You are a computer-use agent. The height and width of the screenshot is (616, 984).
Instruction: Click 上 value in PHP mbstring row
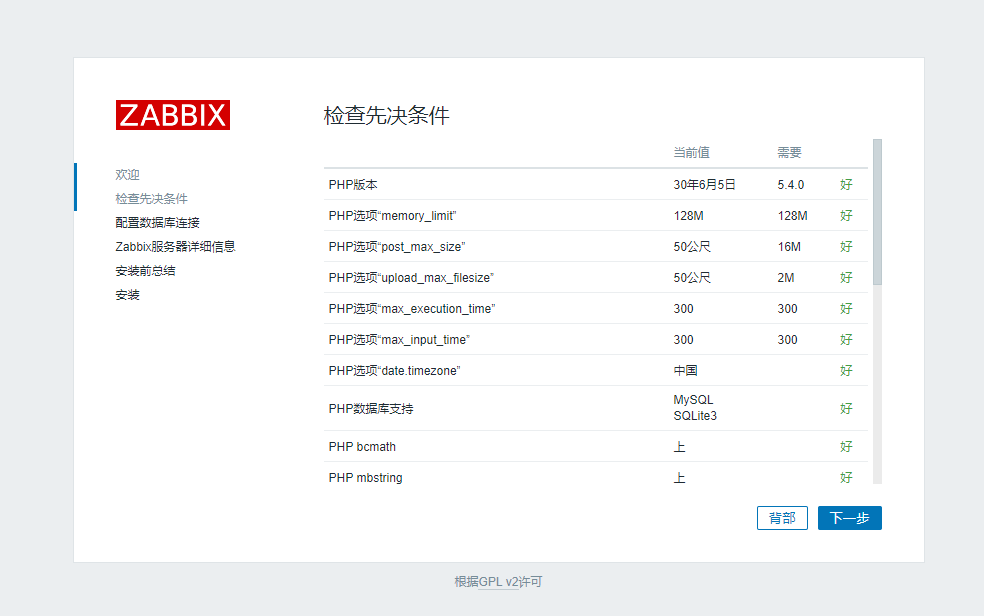680,478
